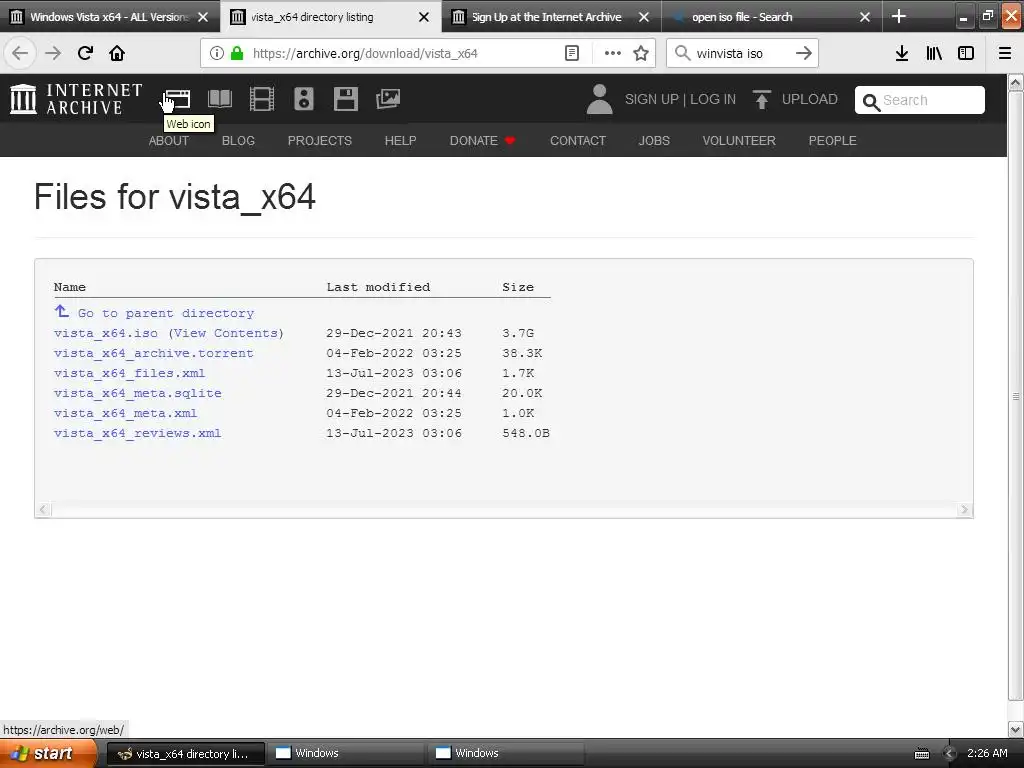Click the UPLOAD link text
Viewport: 1024px width, 768px height.
(810, 99)
